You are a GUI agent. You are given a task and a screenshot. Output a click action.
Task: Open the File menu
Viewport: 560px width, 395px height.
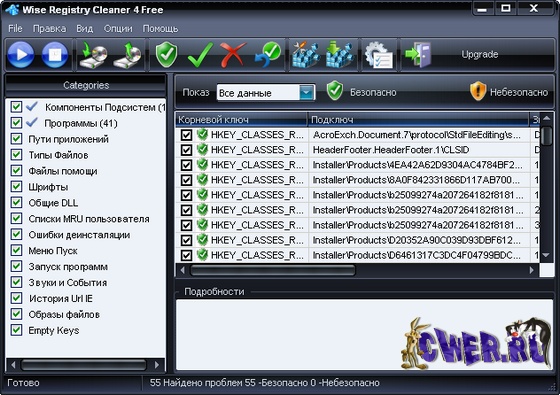(x=15, y=29)
